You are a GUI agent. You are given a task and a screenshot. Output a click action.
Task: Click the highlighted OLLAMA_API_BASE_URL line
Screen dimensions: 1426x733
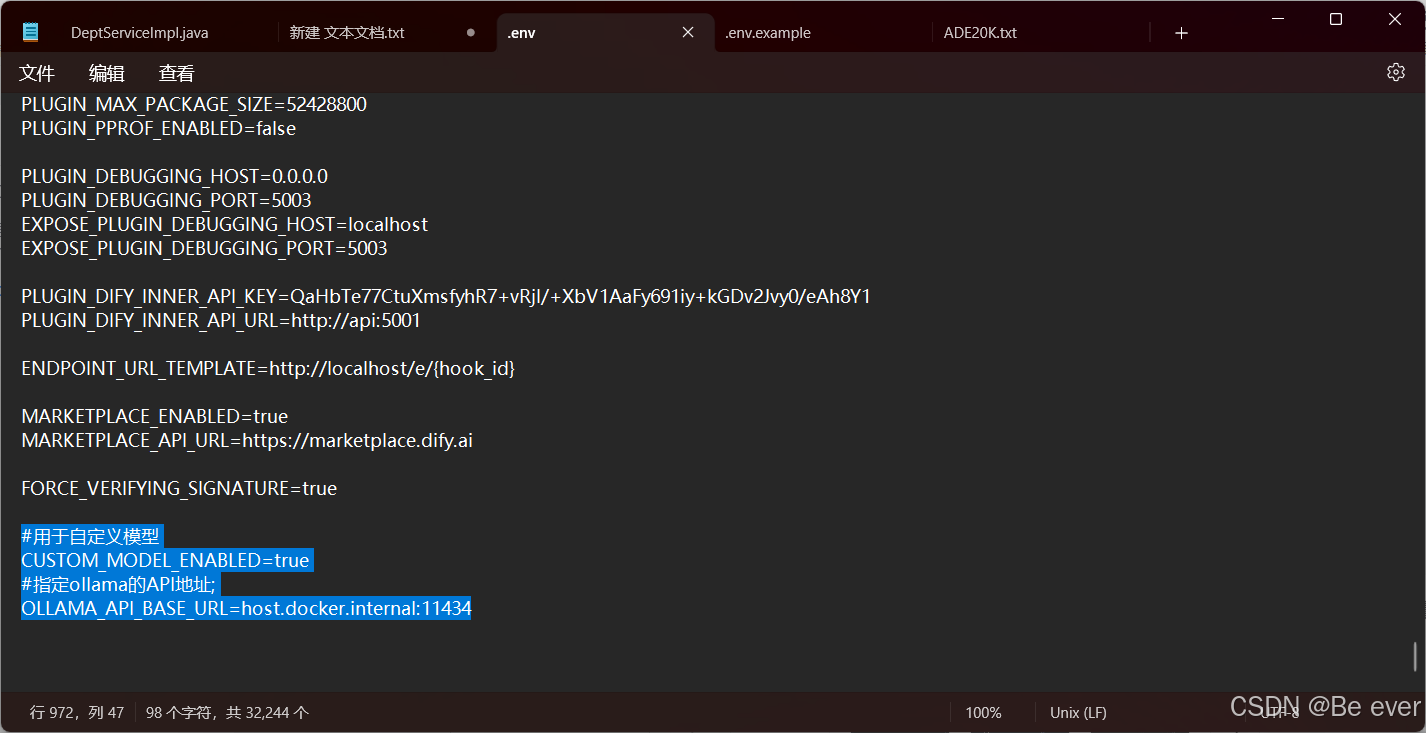pos(245,608)
